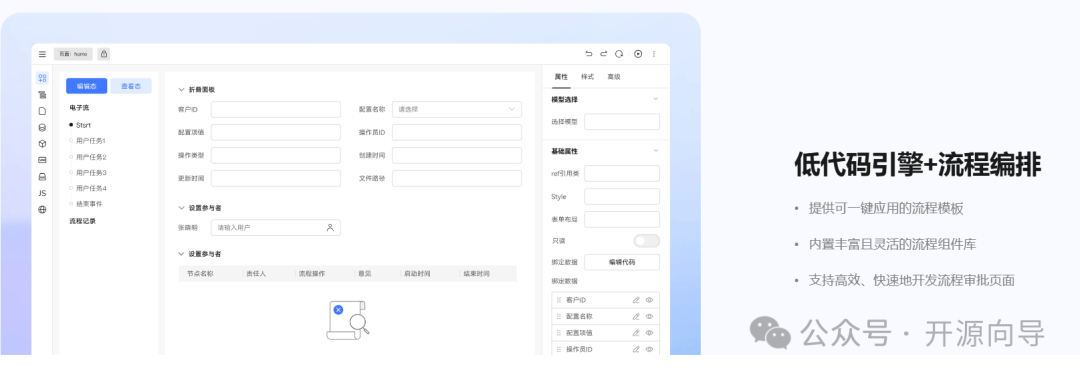Image resolution: width=1080 pixels, height=377 pixels.
Task: Click the 流程记录 heading
Action: tap(83, 221)
